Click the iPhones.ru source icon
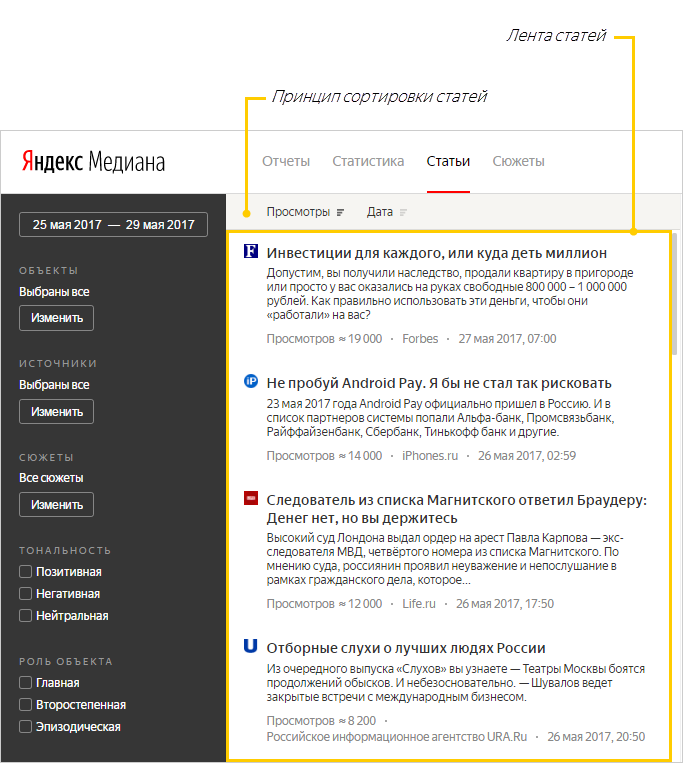The width and height of the screenshot is (683, 774). click(251, 381)
